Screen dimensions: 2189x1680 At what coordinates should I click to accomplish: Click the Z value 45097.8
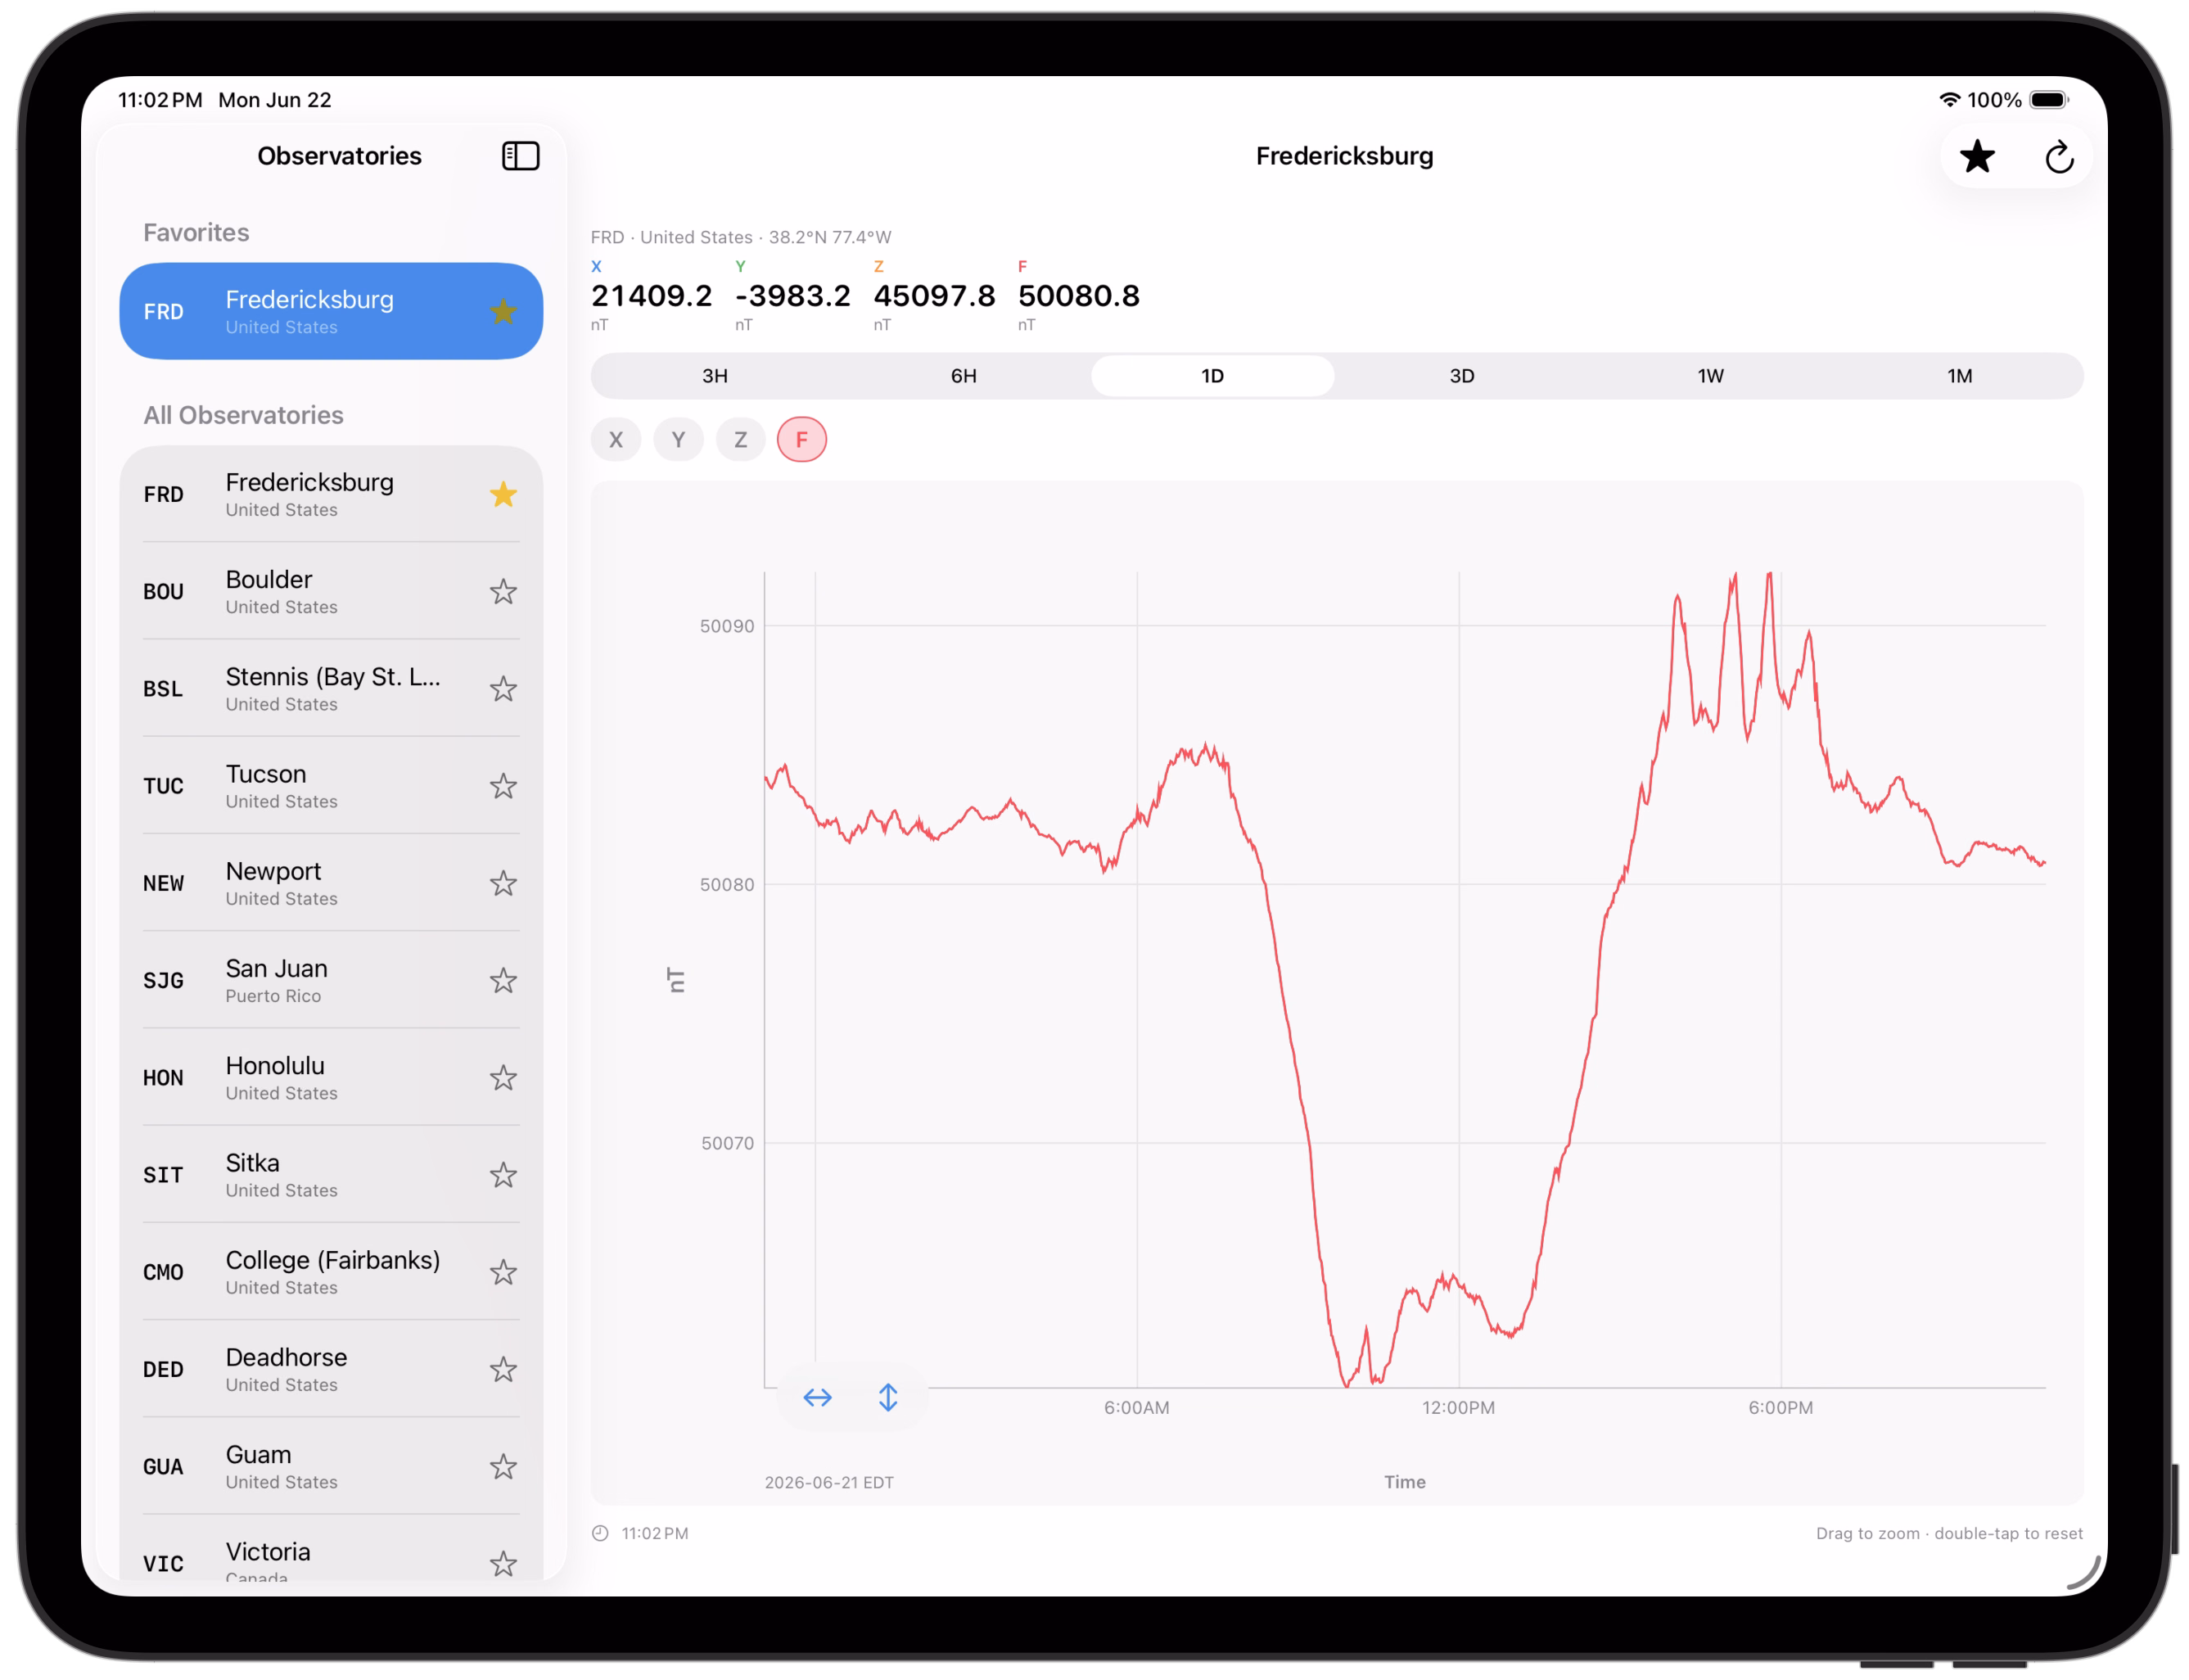934,296
